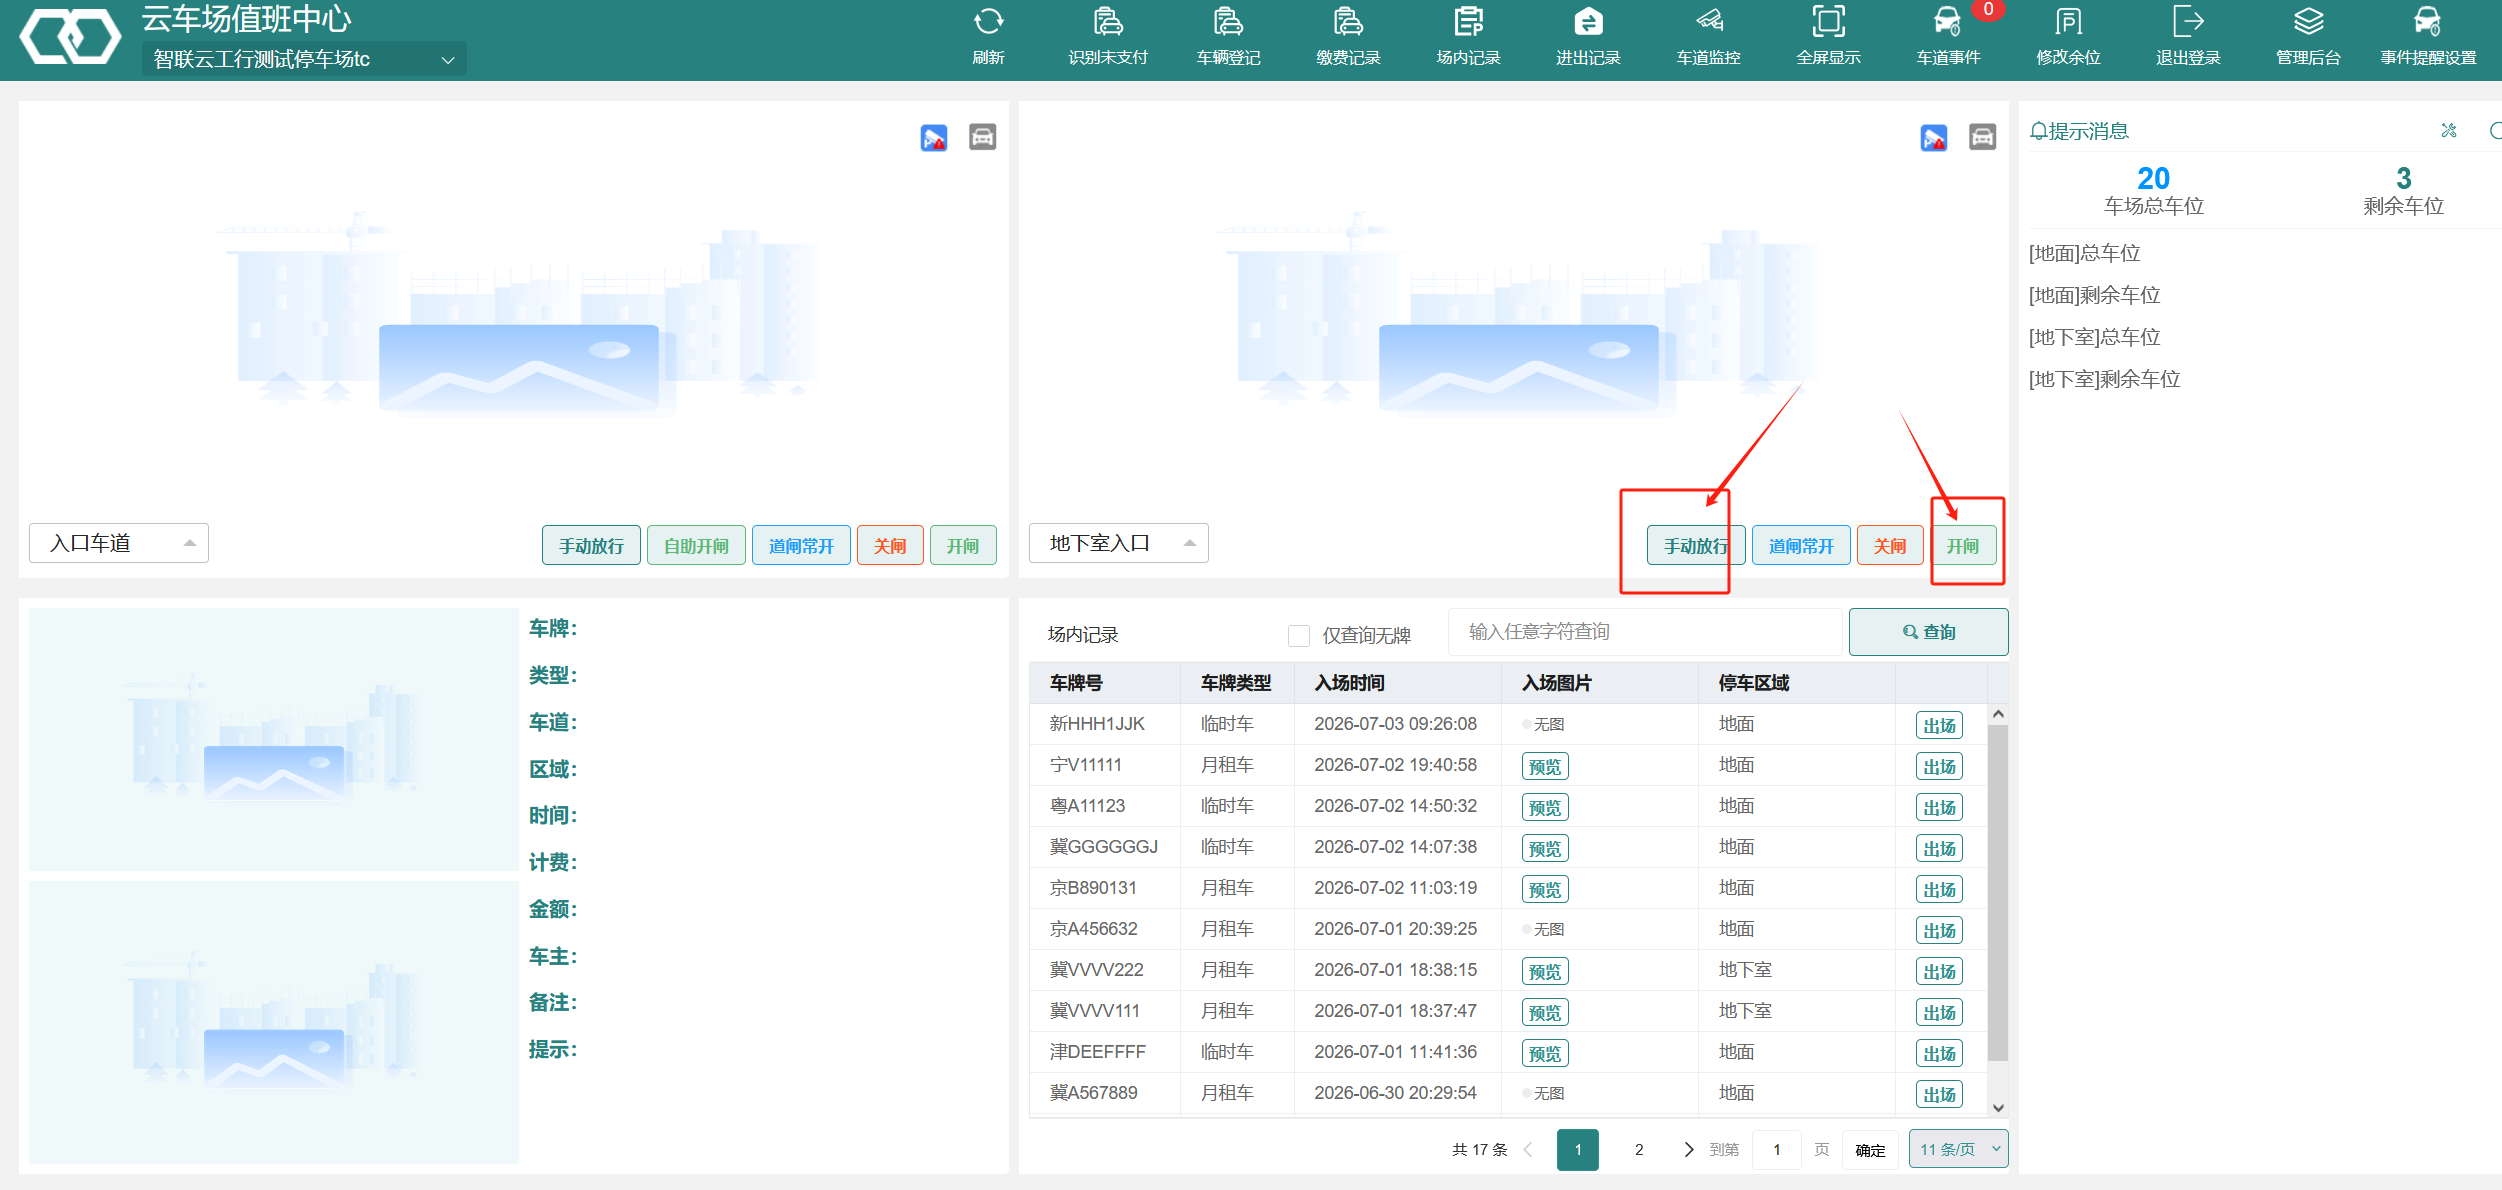Click 关闸 for 入口车道
The width and height of the screenshot is (2502, 1190).
[x=890, y=545]
